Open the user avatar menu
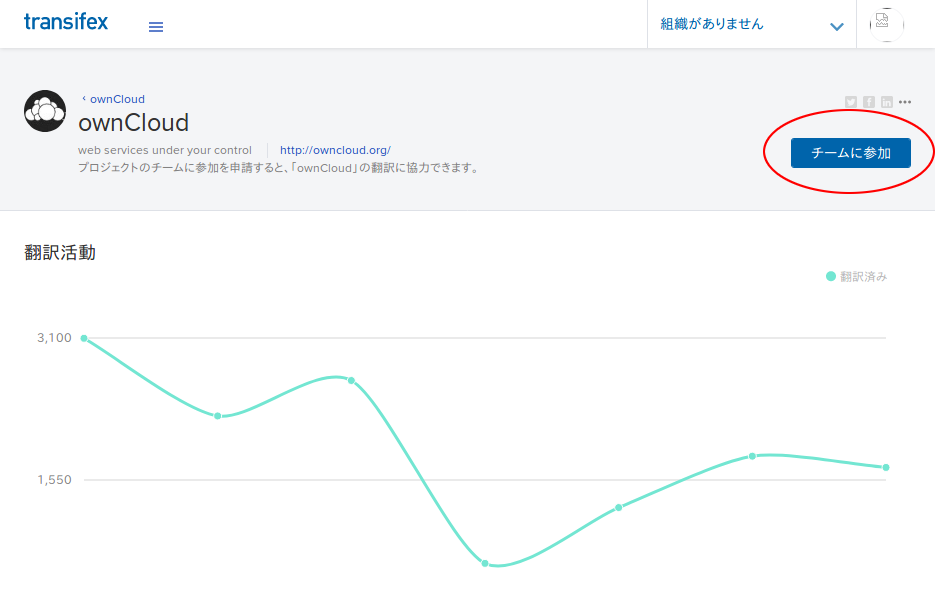Viewport: 935px width, 598px height. pos(886,24)
